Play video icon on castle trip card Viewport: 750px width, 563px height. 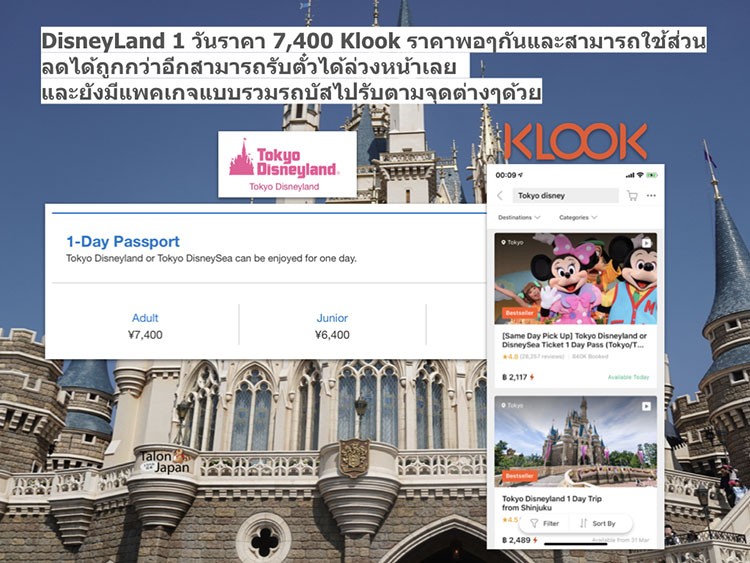tap(646, 406)
